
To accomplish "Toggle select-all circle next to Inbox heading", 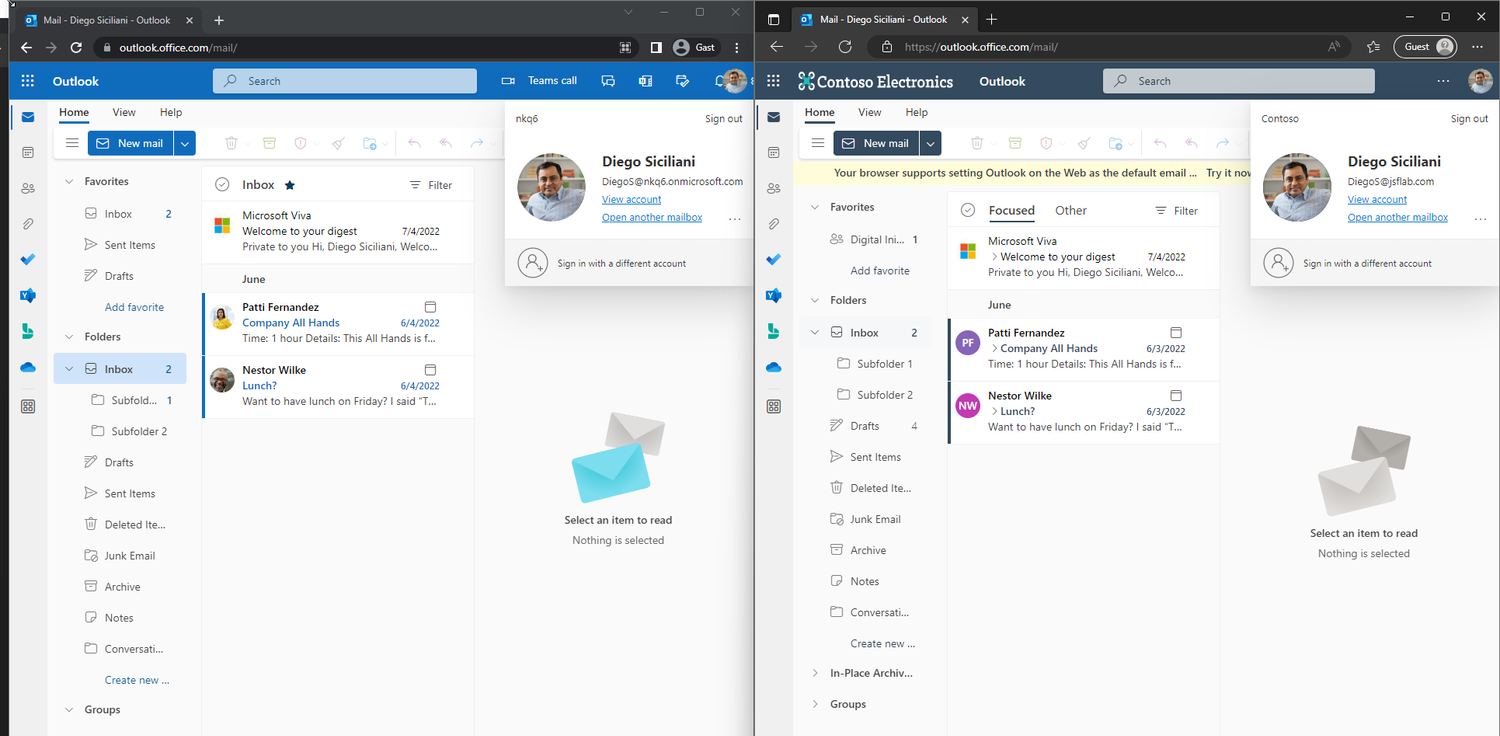I will click(222, 185).
